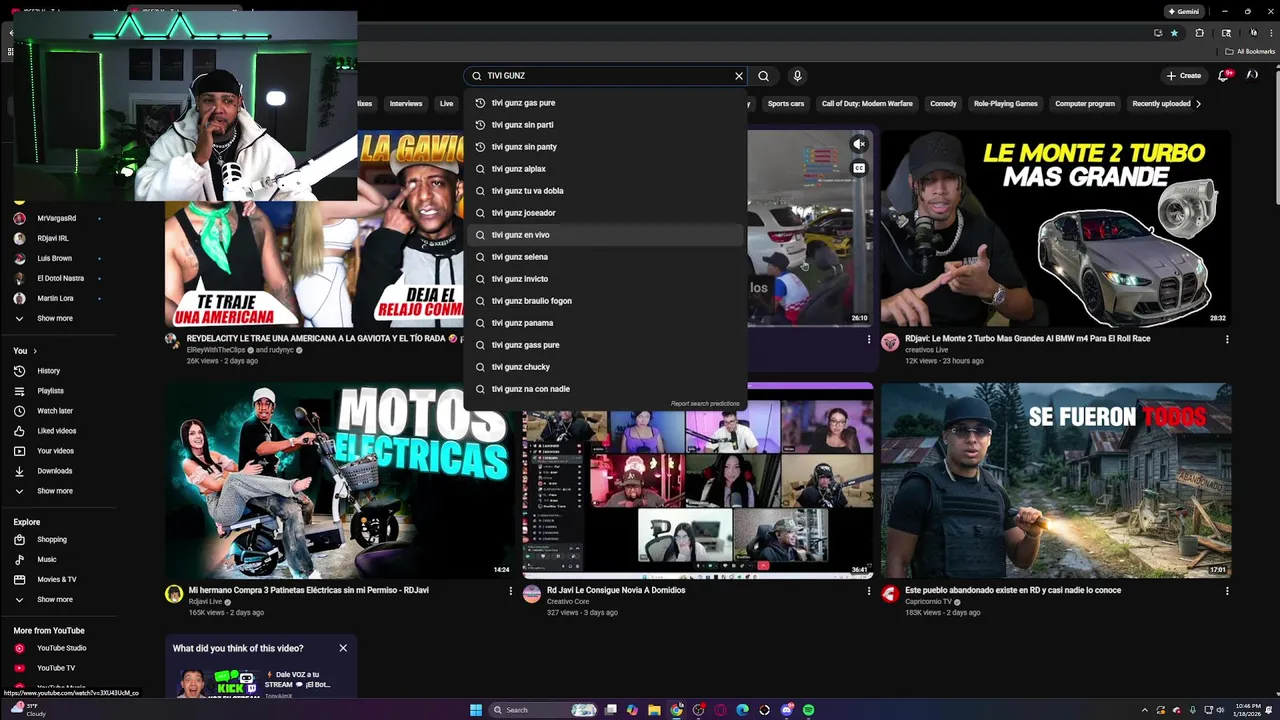The height and width of the screenshot is (720, 1280).
Task: Expand 'Show more' under Downloads
Action: point(55,491)
